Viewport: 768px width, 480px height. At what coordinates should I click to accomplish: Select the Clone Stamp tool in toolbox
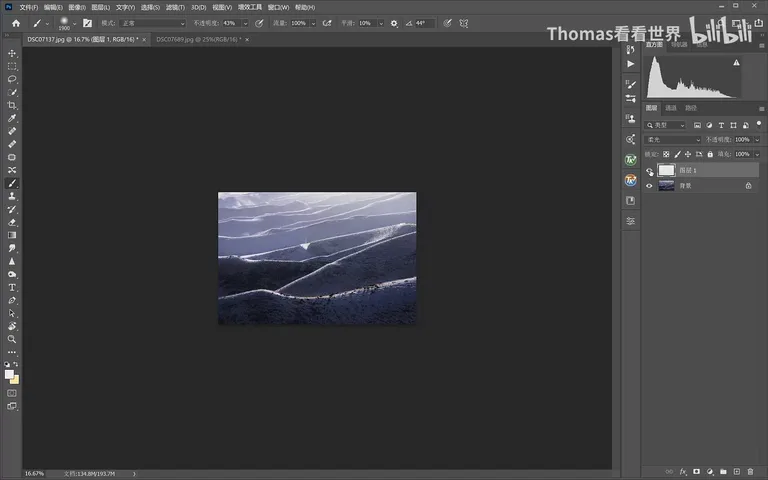[12, 196]
